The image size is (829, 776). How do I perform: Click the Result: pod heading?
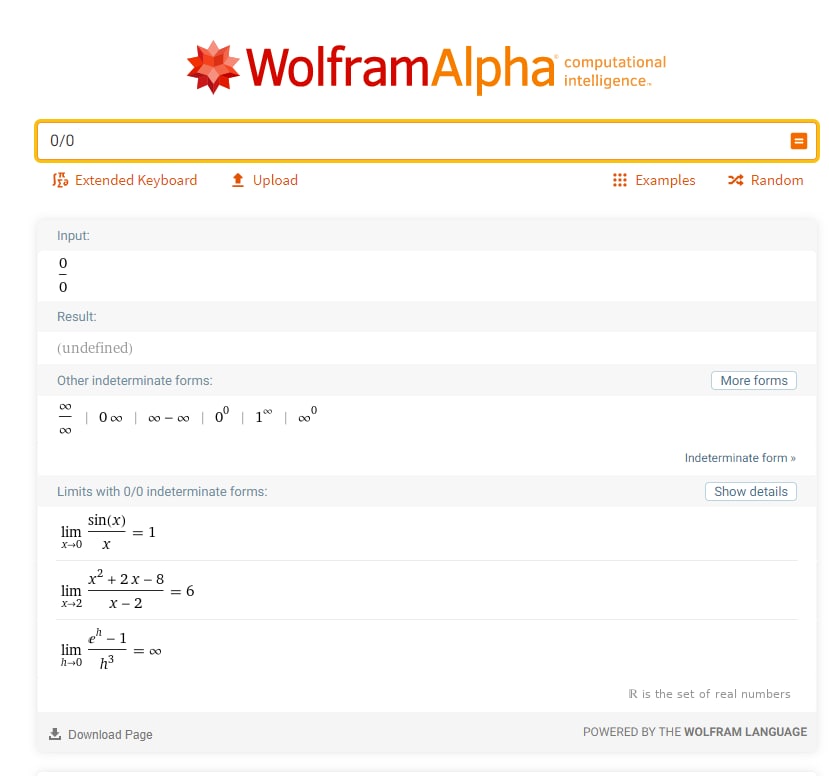[x=77, y=317]
